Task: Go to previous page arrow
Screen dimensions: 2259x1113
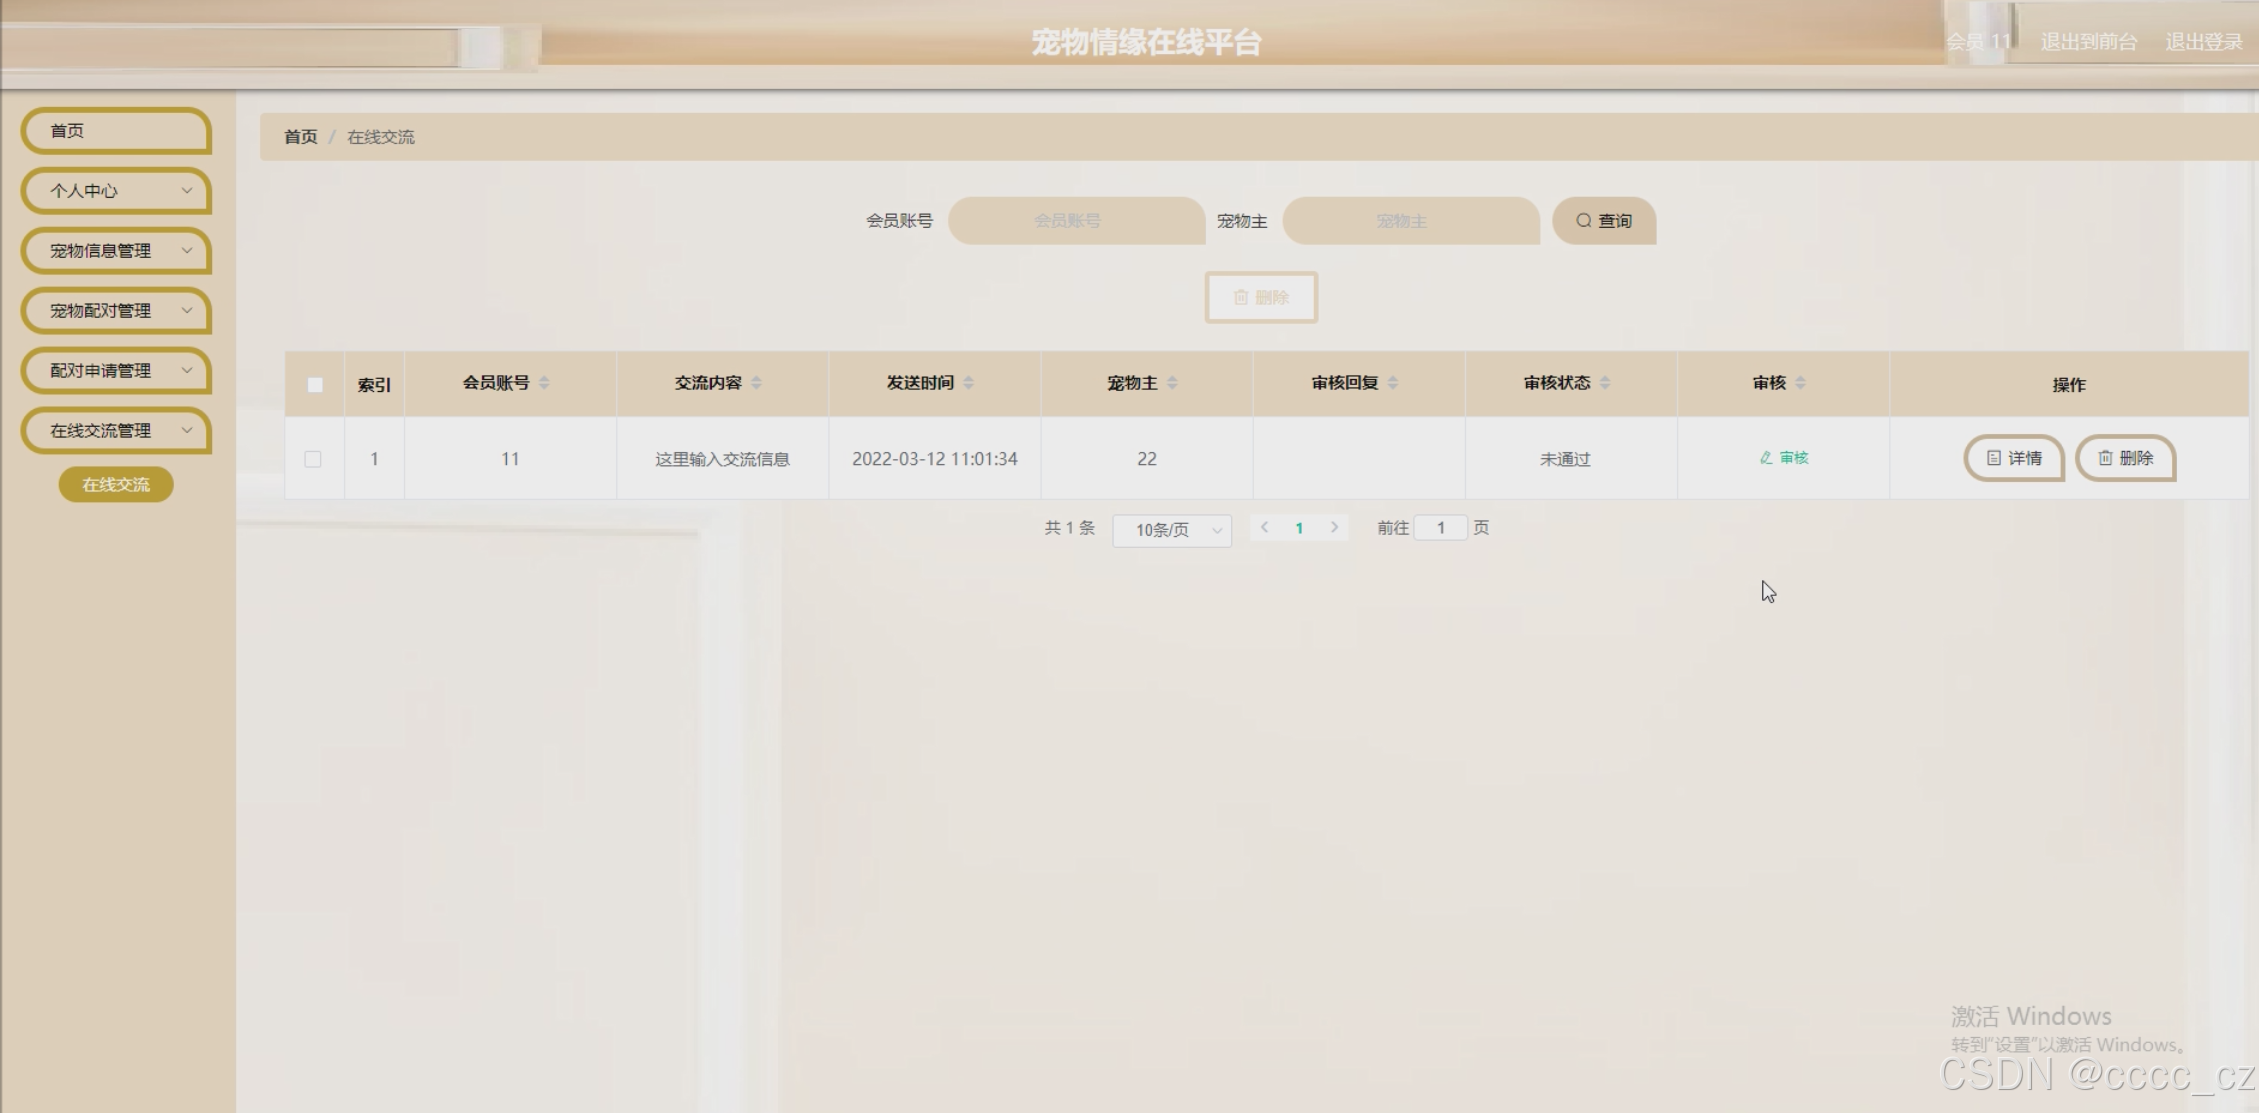Action: pos(1265,528)
